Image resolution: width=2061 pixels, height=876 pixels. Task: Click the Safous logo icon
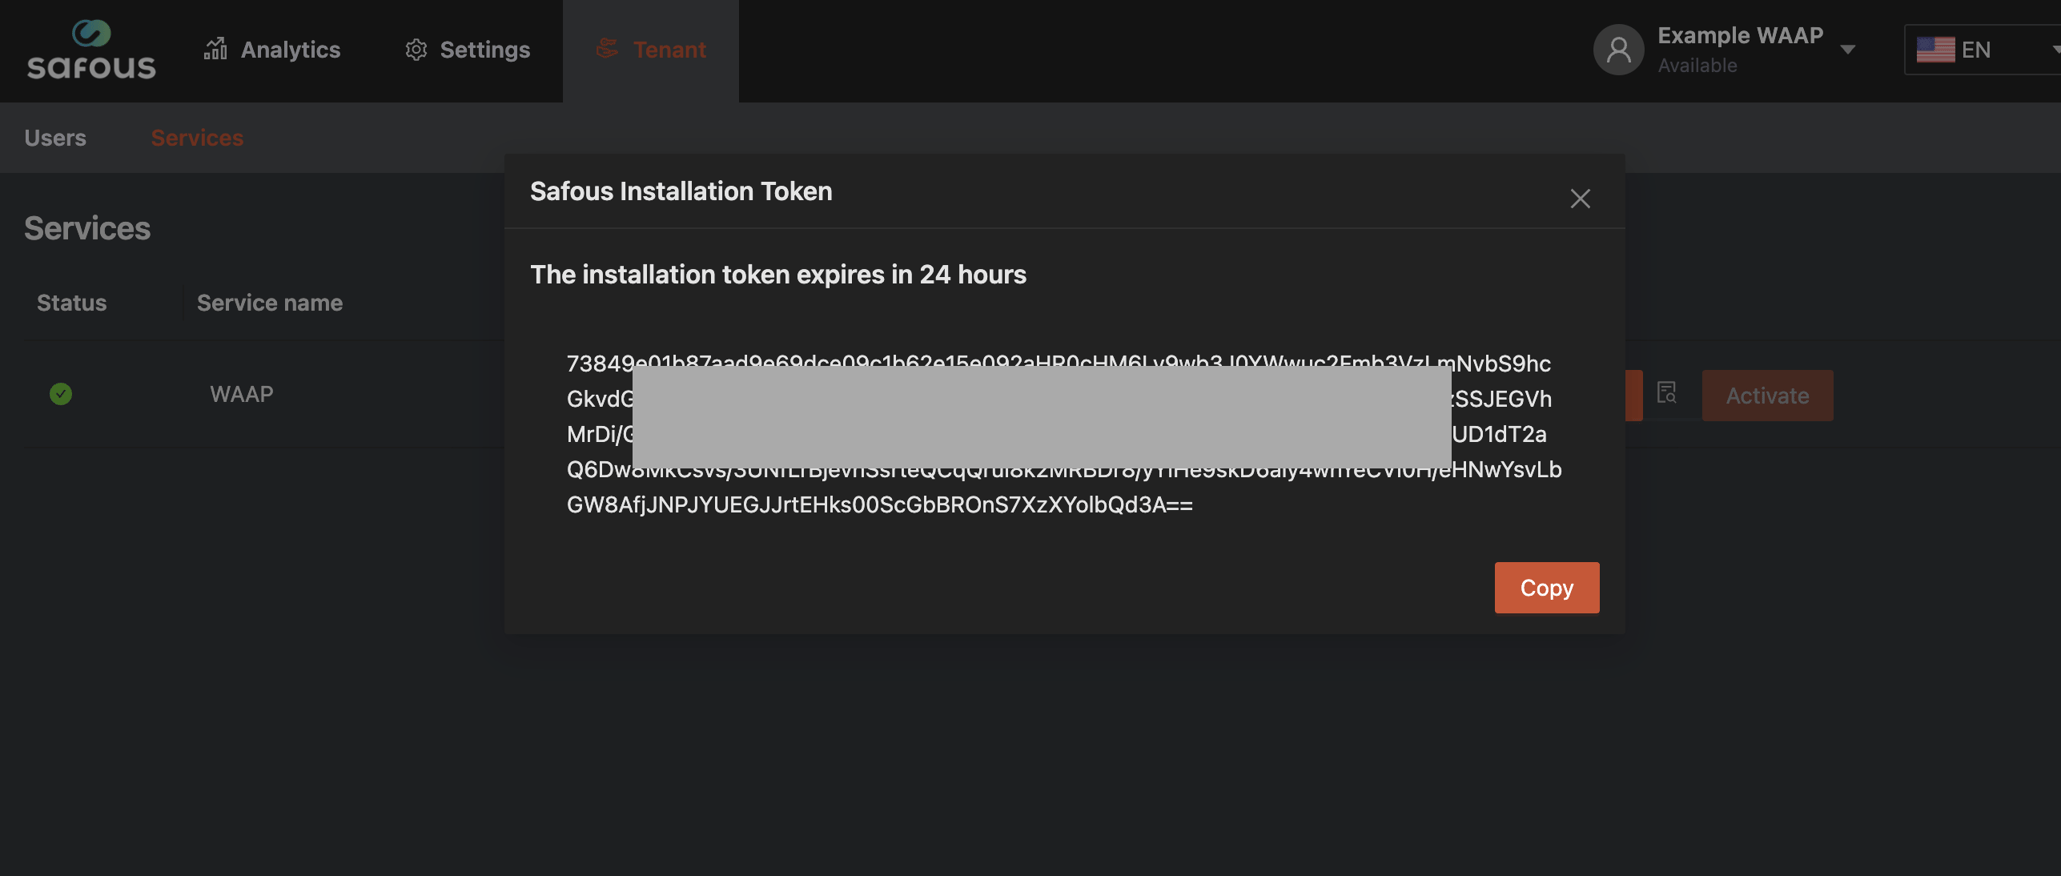tap(93, 31)
